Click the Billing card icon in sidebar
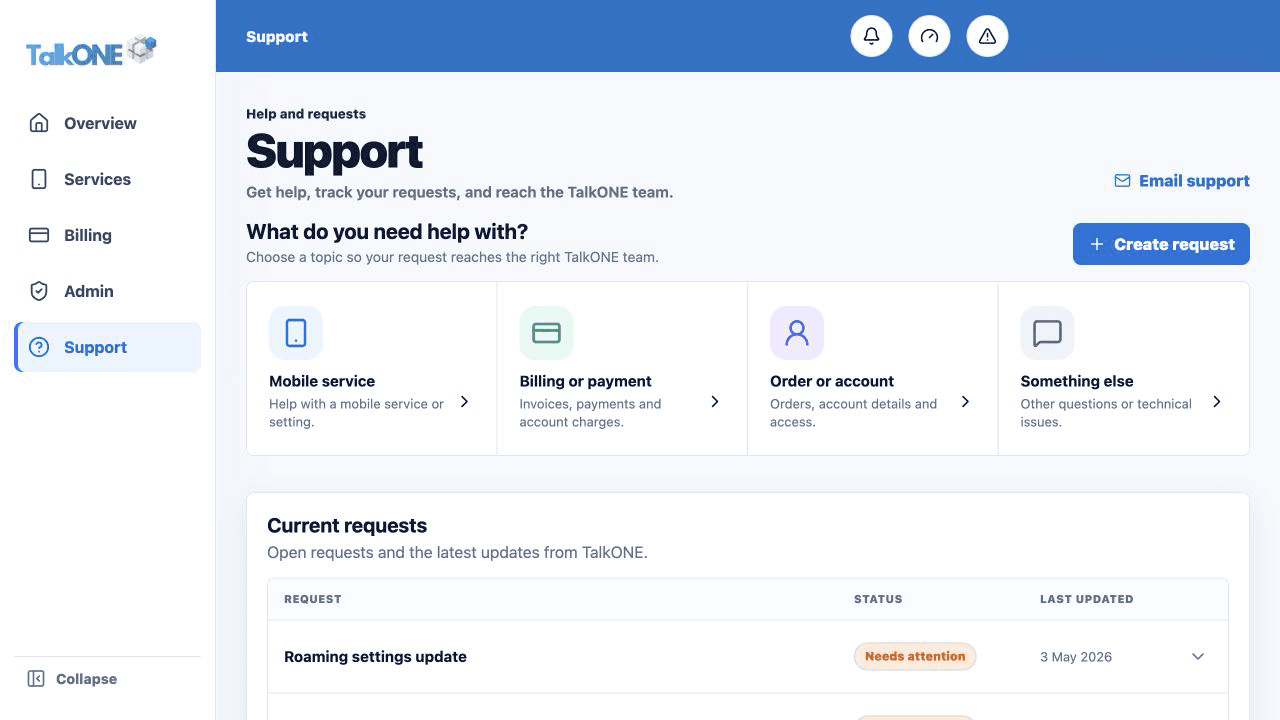1280x720 pixels. coord(39,235)
